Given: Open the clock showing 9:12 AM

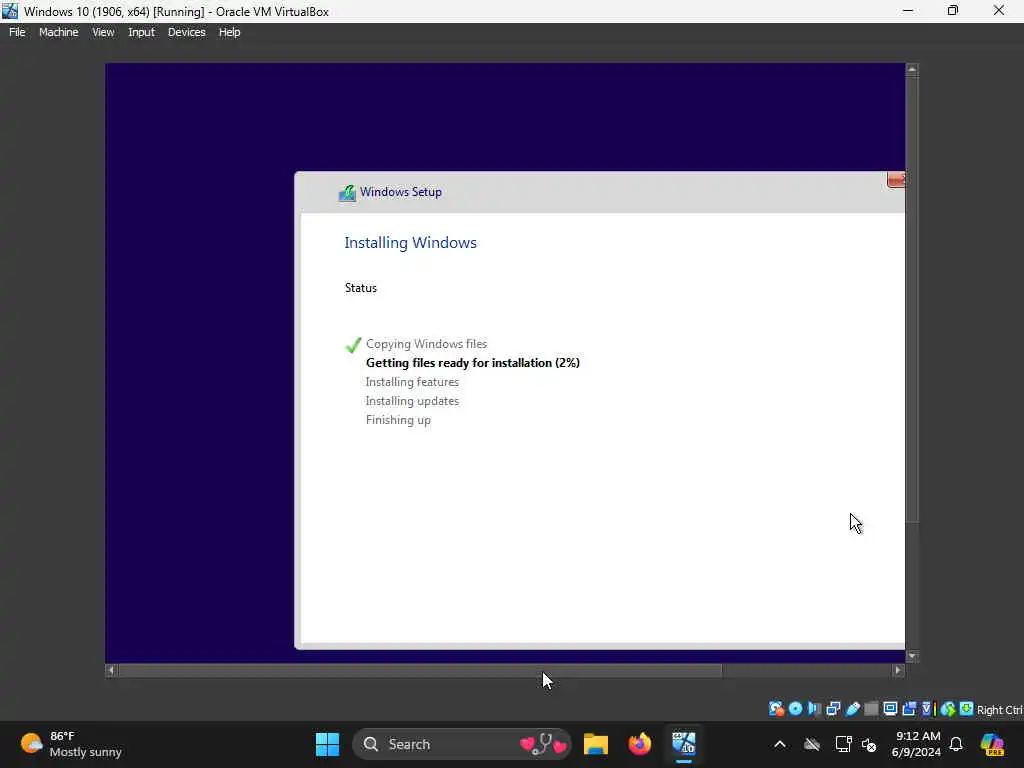Looking at the screenshot, I should [917, 744].
